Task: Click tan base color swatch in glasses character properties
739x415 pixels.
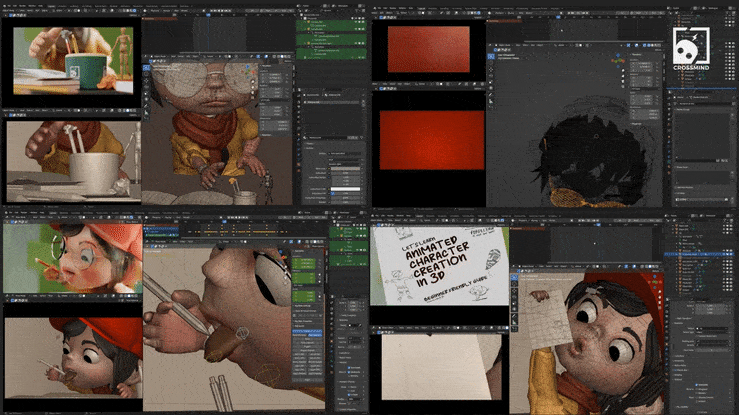Action: coord(345,168)
